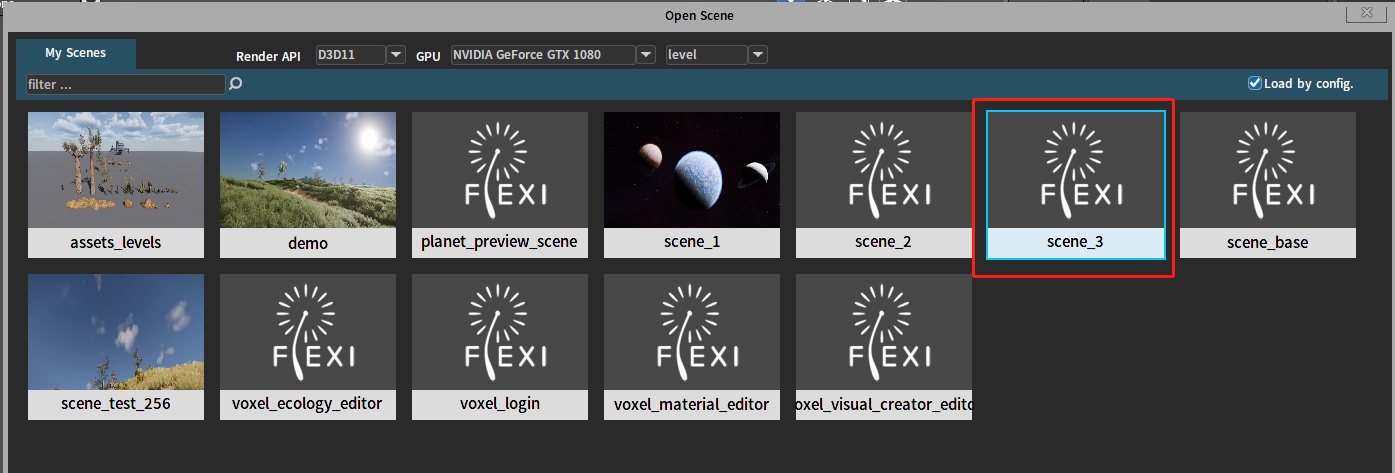Screen dimensions: 1395x473
Task: Choose the scene_test_256 sky thumbnail
Action: [x=116, y=331]
